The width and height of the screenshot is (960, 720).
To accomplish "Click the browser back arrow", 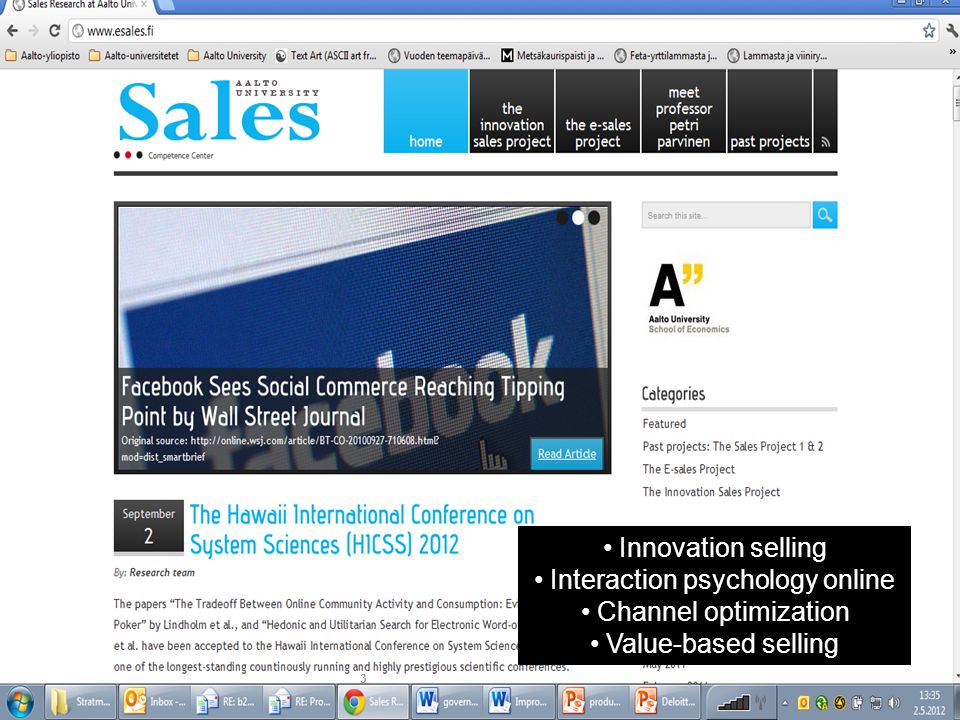I will (x=12, y=31).
